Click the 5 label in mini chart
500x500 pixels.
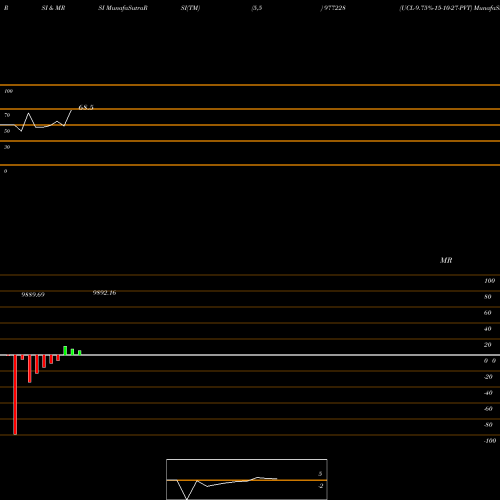(320, 474)
